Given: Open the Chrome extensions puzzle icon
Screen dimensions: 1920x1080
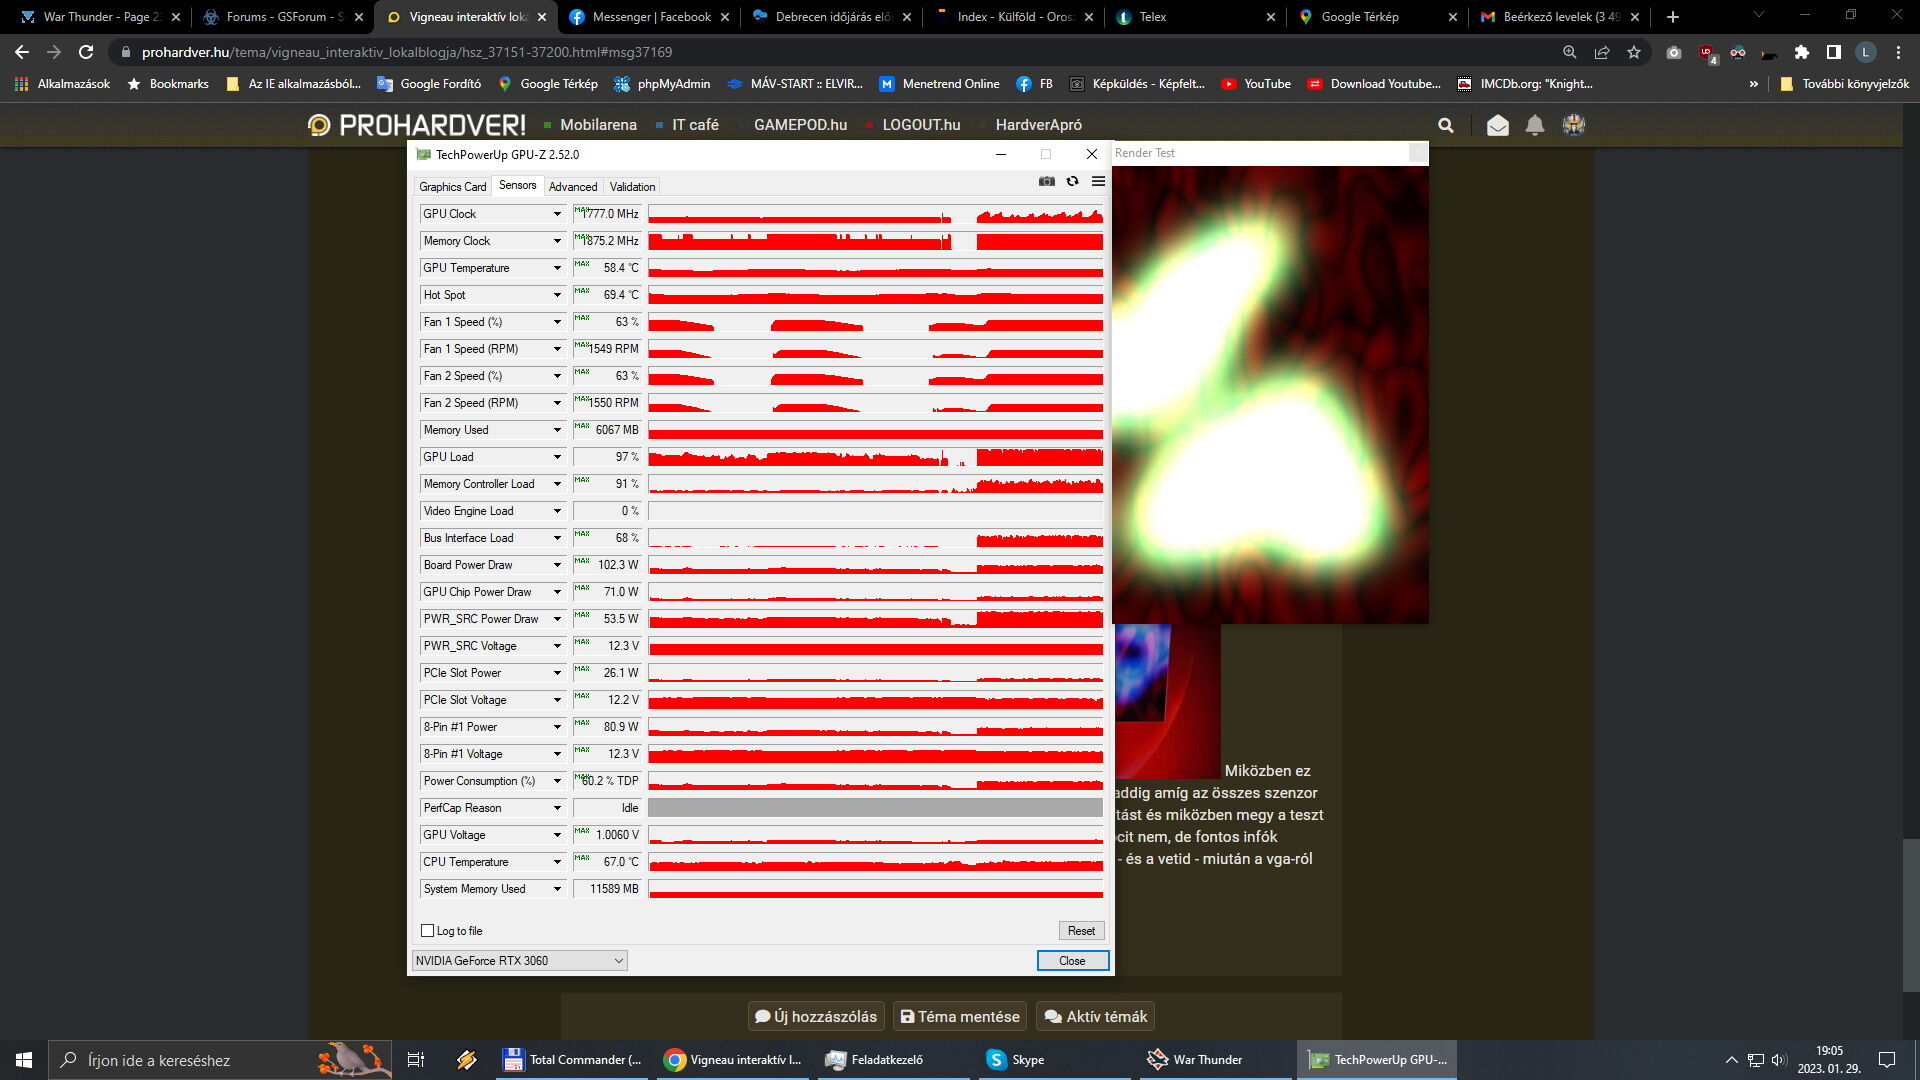Looking at the screenshot, I should 1802,52.
